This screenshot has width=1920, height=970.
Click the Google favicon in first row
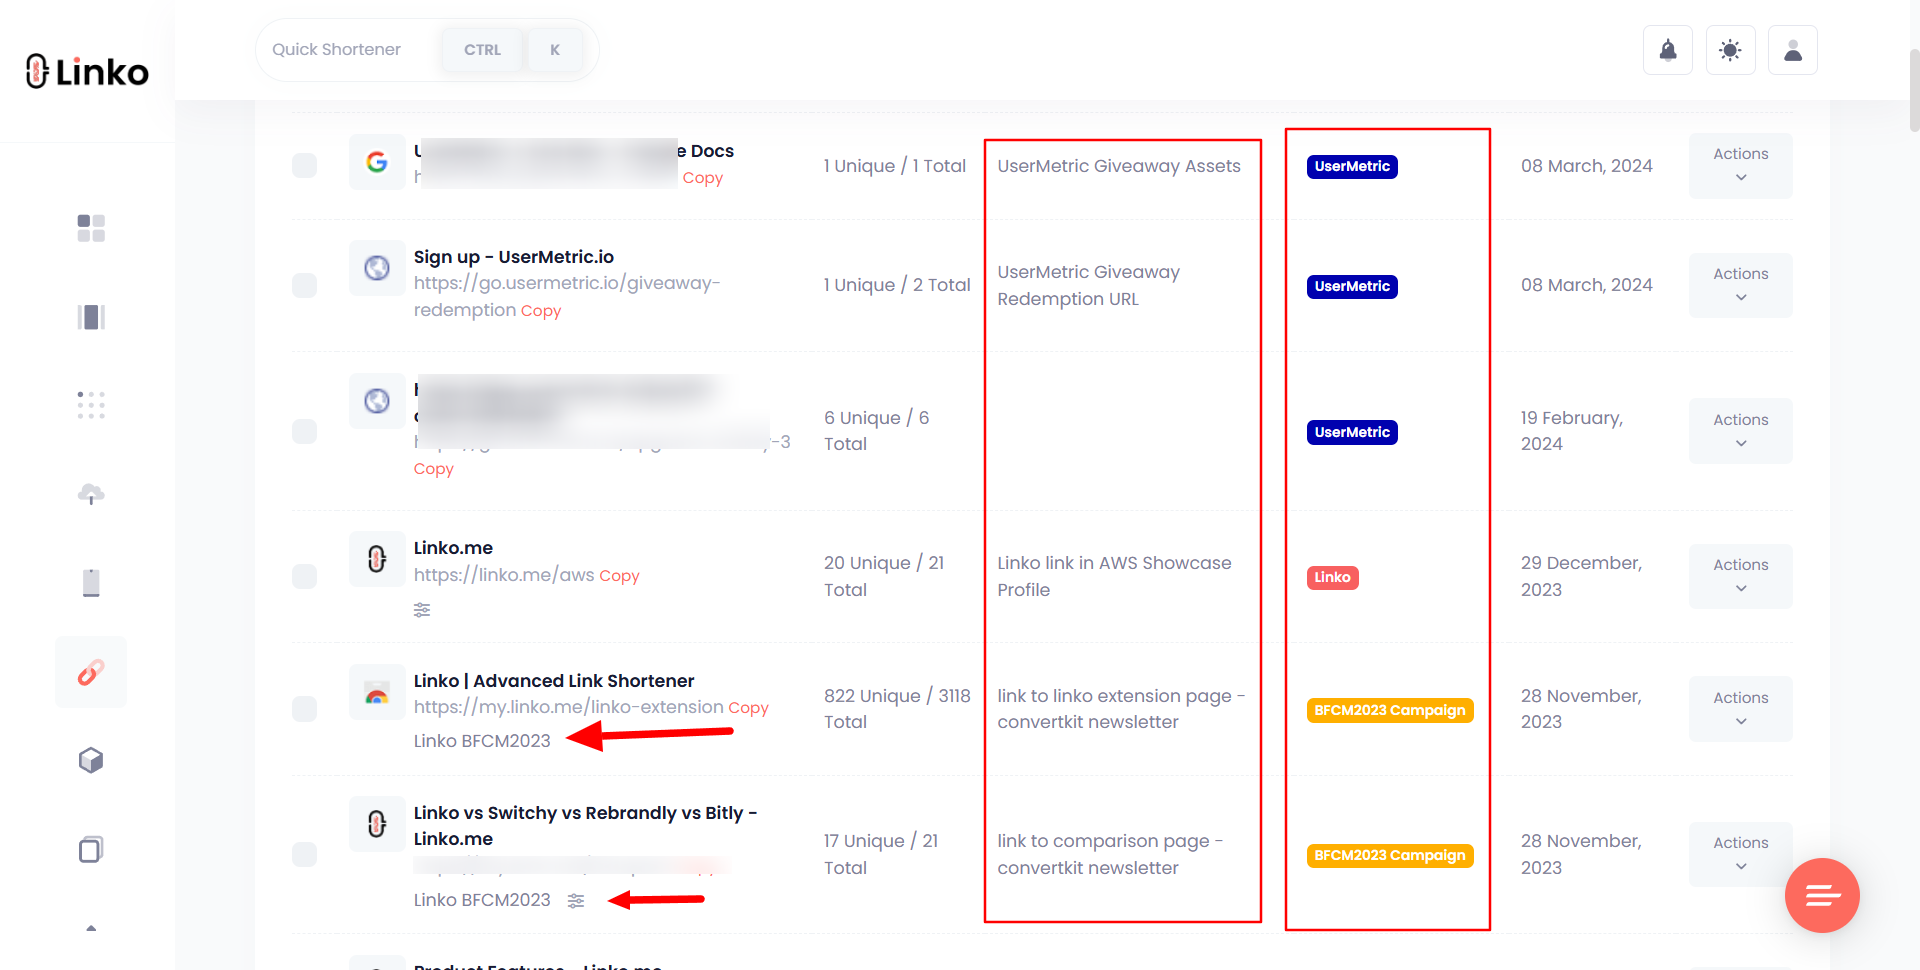[377, 162]
